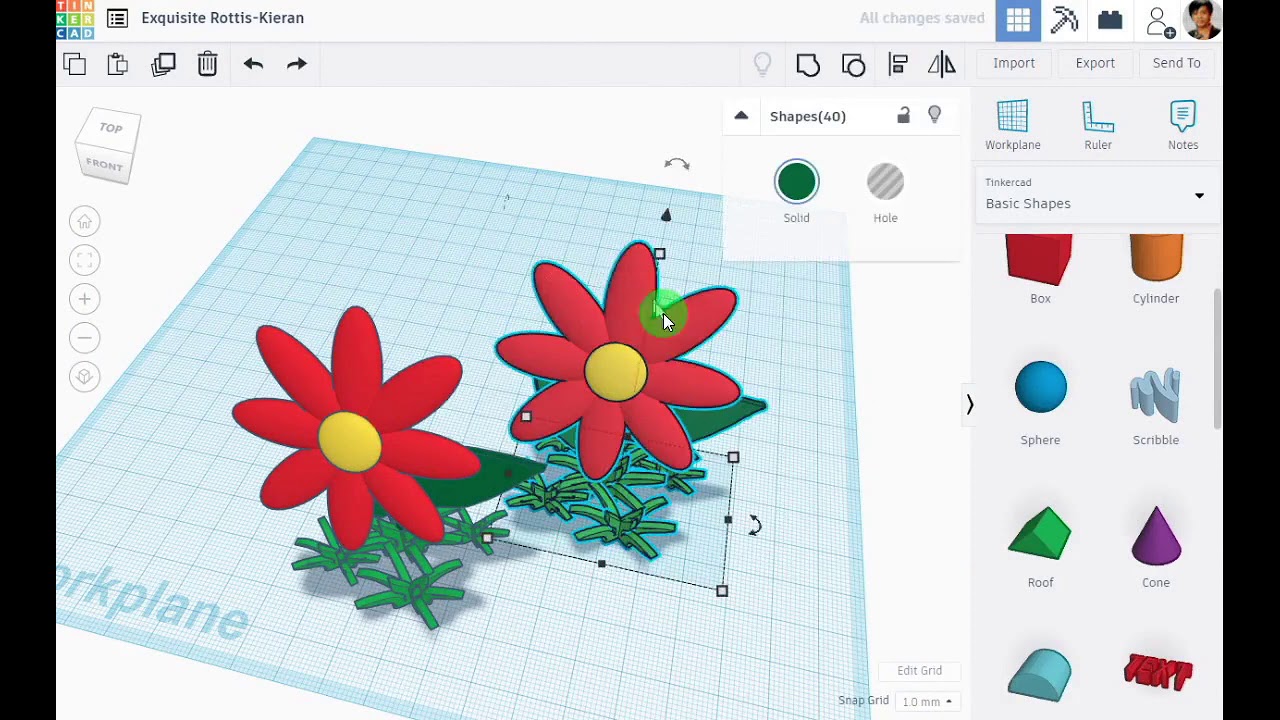Image resolution: width=1280 pixels, height=720 pixels.
Task: Click the Ungroup shapes icon
Action: [x=853, y=65]
